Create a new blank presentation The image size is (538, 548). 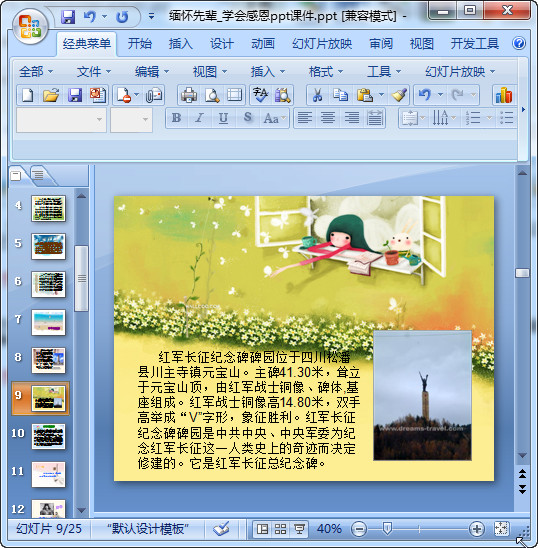click(28, 95)
